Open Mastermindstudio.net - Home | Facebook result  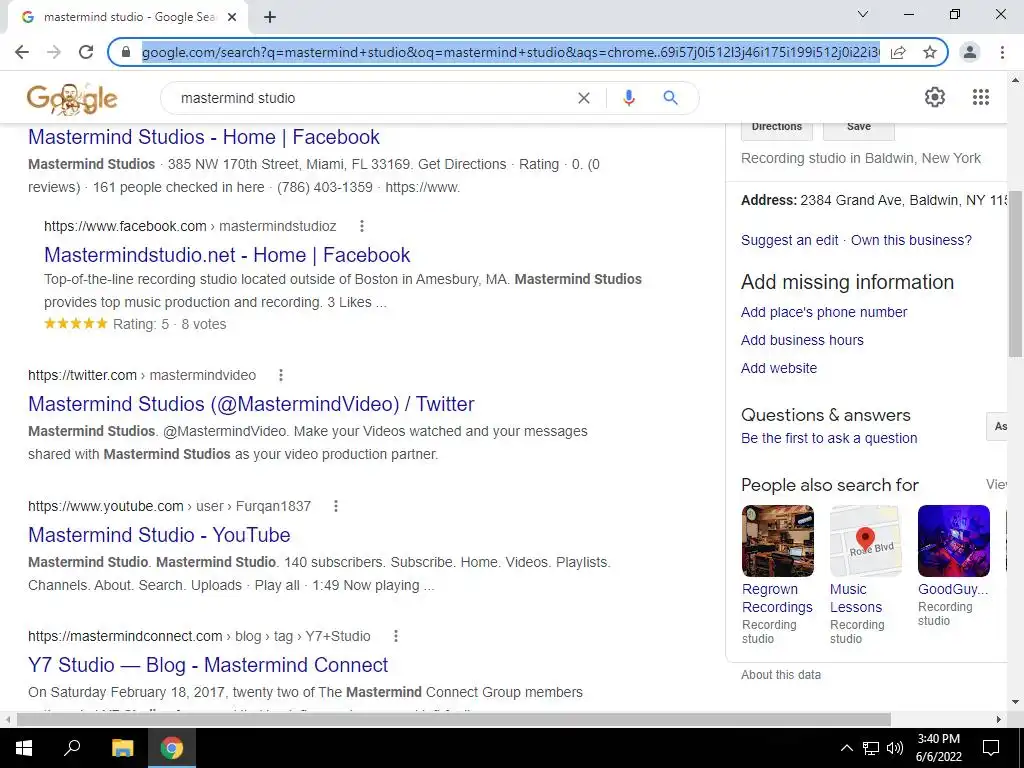tap(227, 255)
